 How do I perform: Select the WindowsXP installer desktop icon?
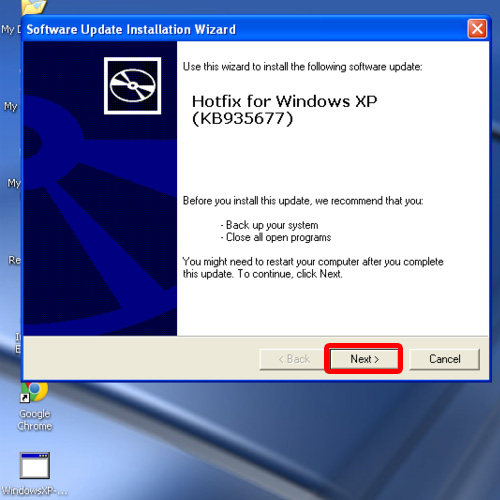[34, 474]
